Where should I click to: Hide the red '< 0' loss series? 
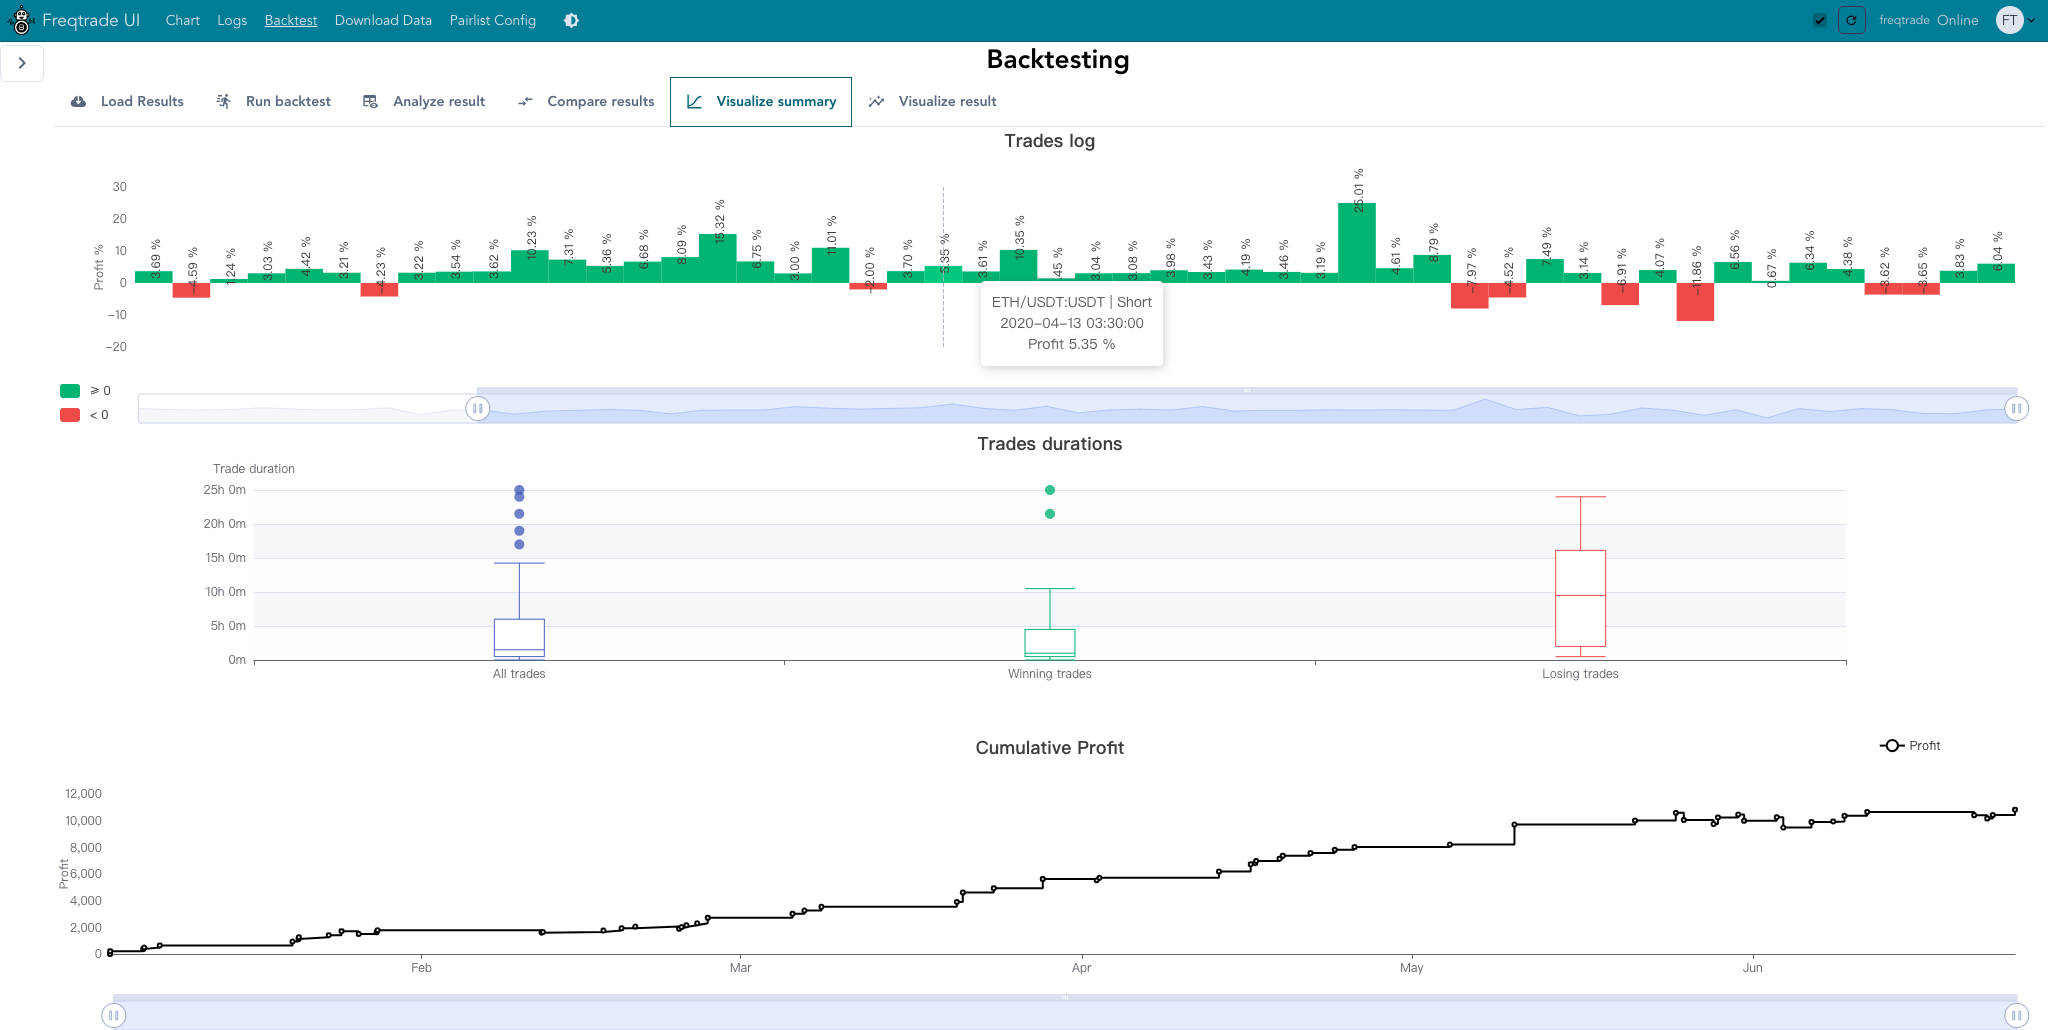71,415
